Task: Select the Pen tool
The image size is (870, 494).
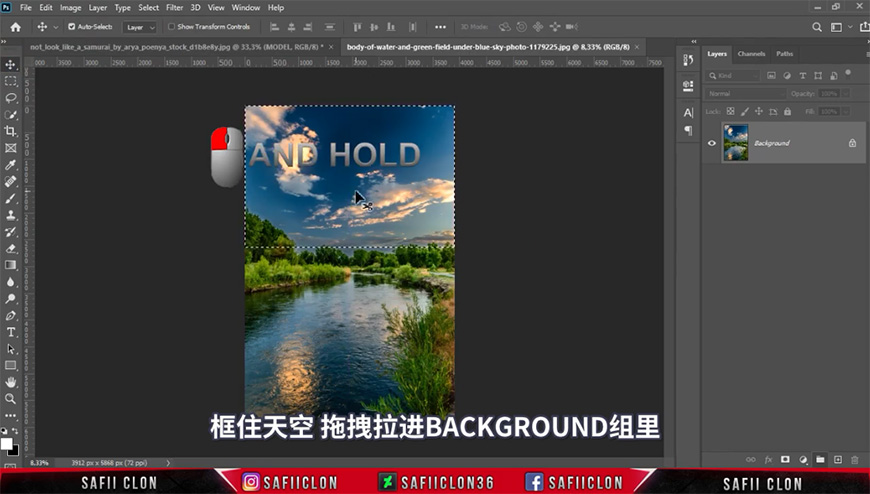Action: coord(11,315)
